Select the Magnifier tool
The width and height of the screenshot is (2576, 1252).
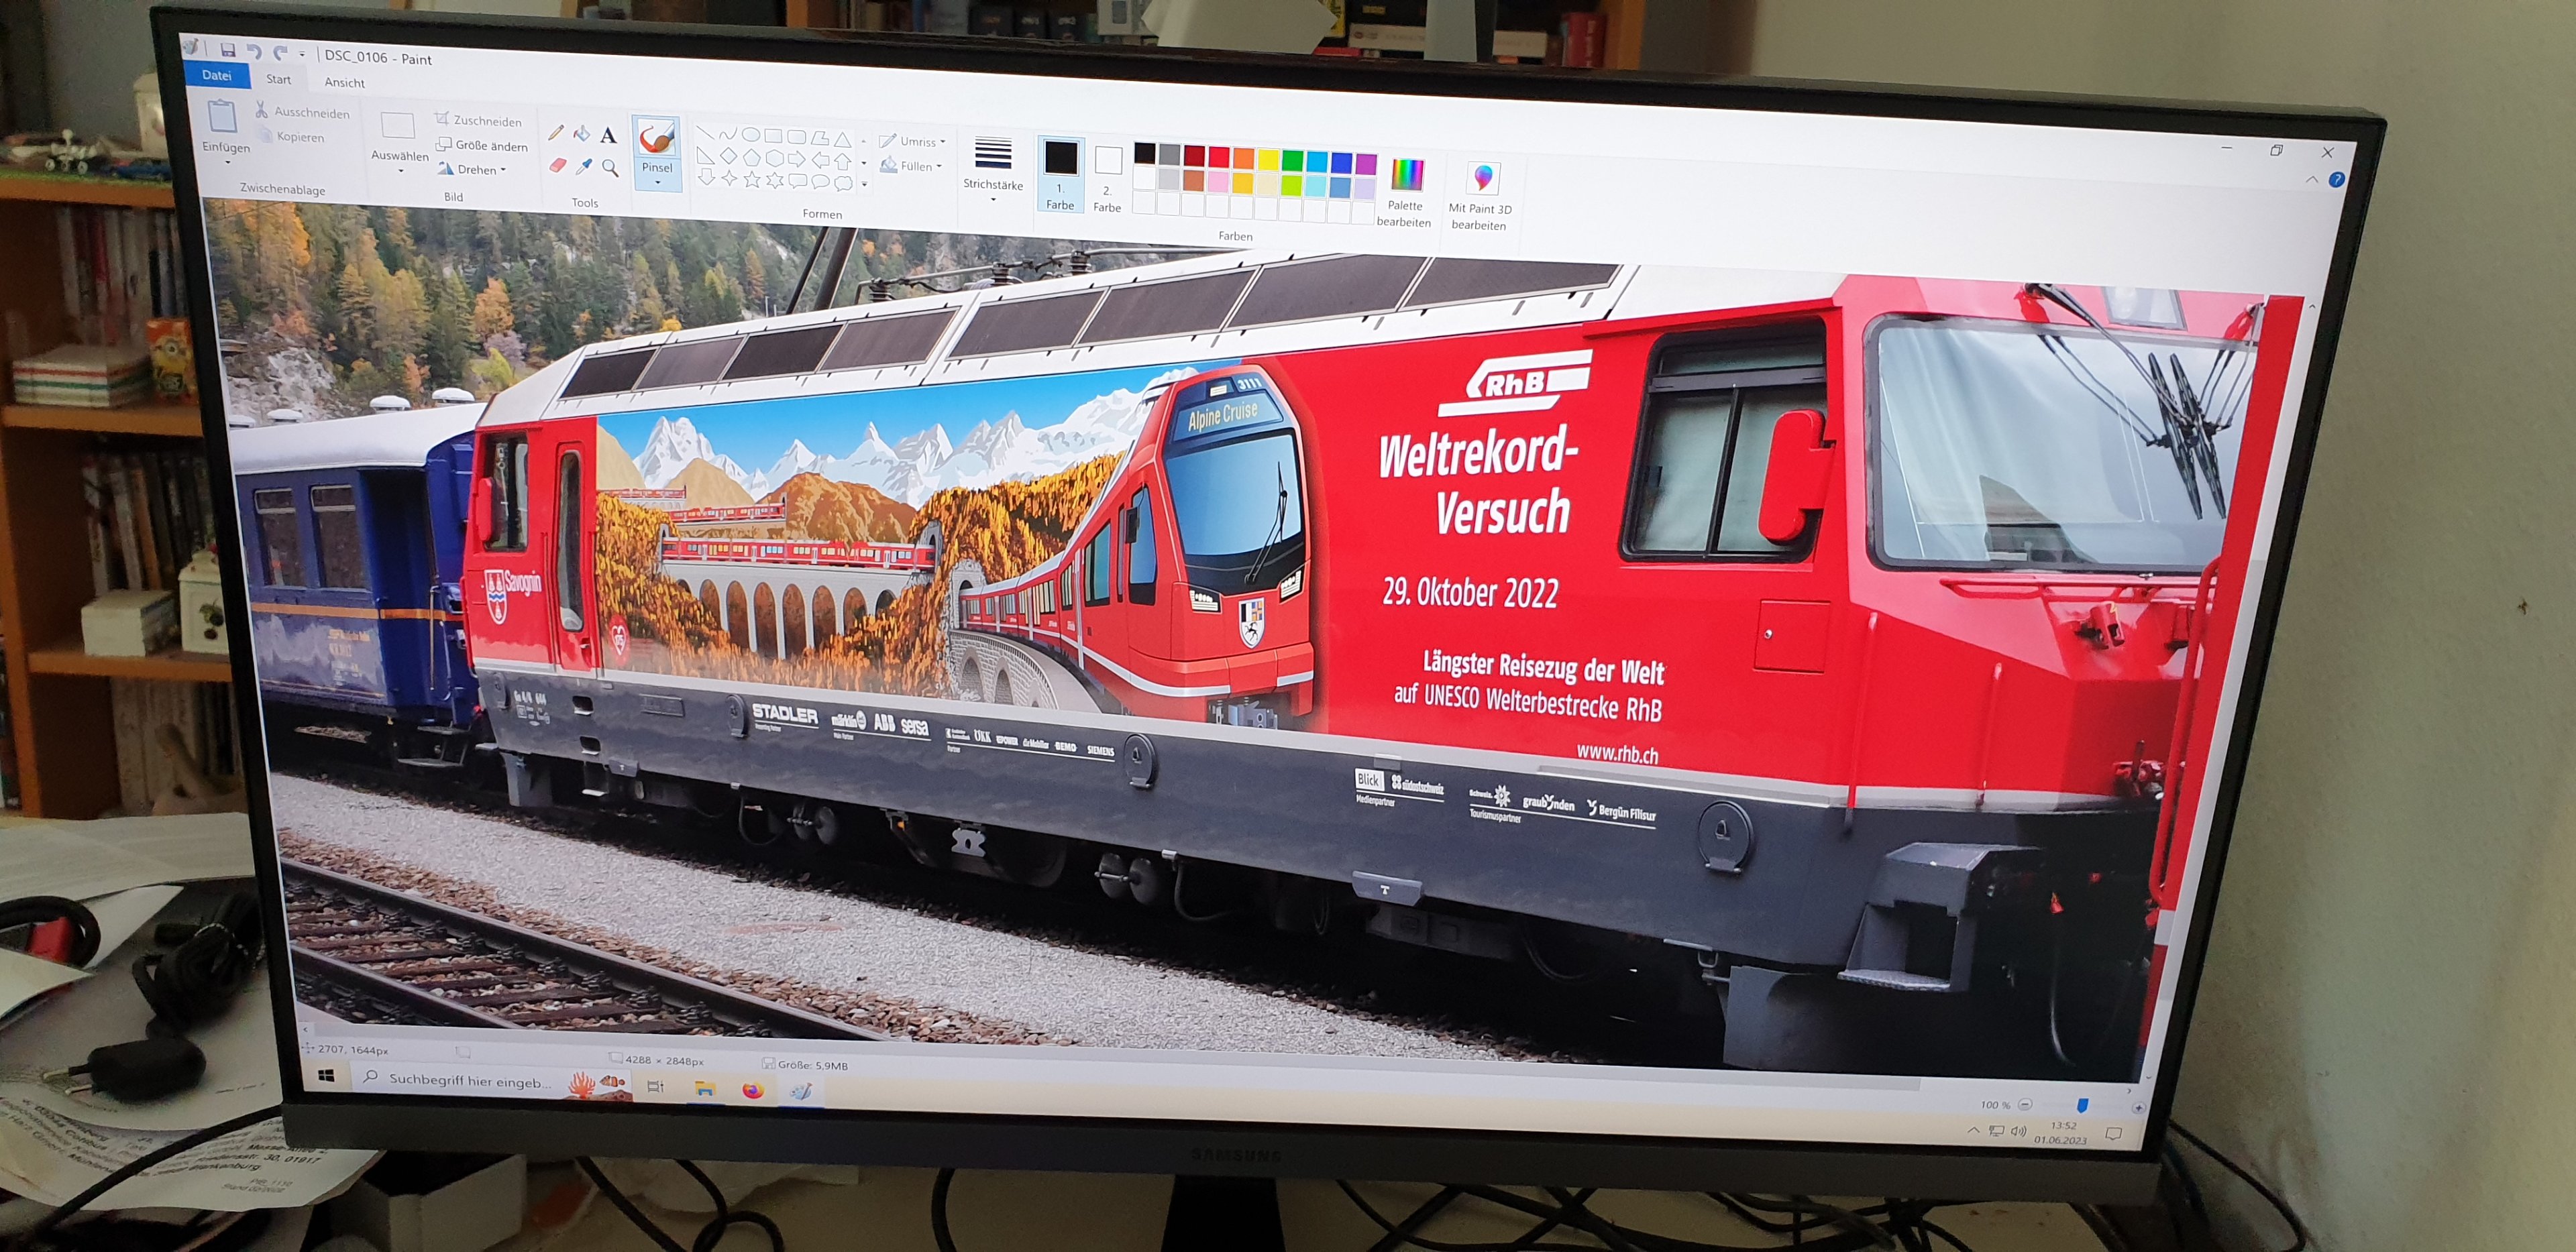click(x=610, y=168)
